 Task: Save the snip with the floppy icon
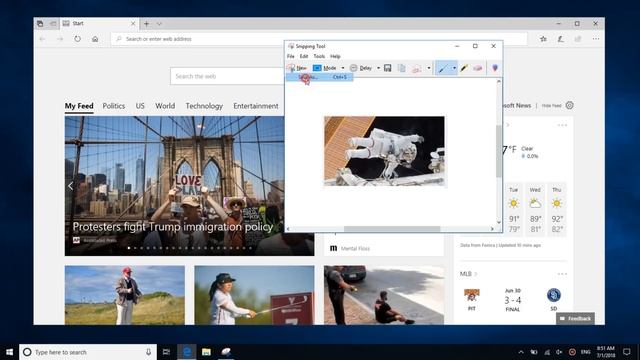click(x=388, y=68)
